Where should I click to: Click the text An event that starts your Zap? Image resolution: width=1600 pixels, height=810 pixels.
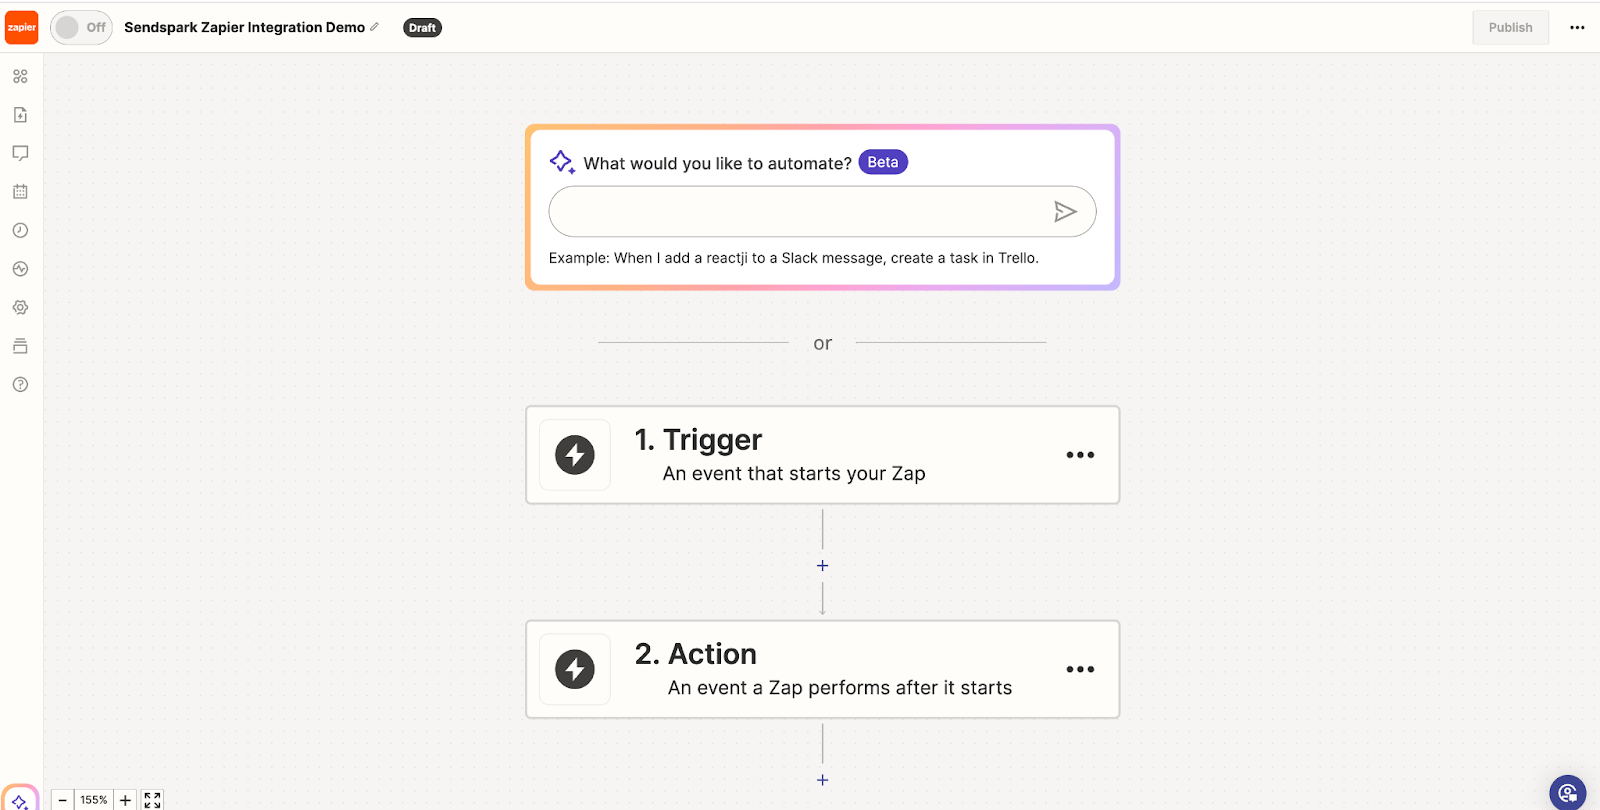(794, 473)
